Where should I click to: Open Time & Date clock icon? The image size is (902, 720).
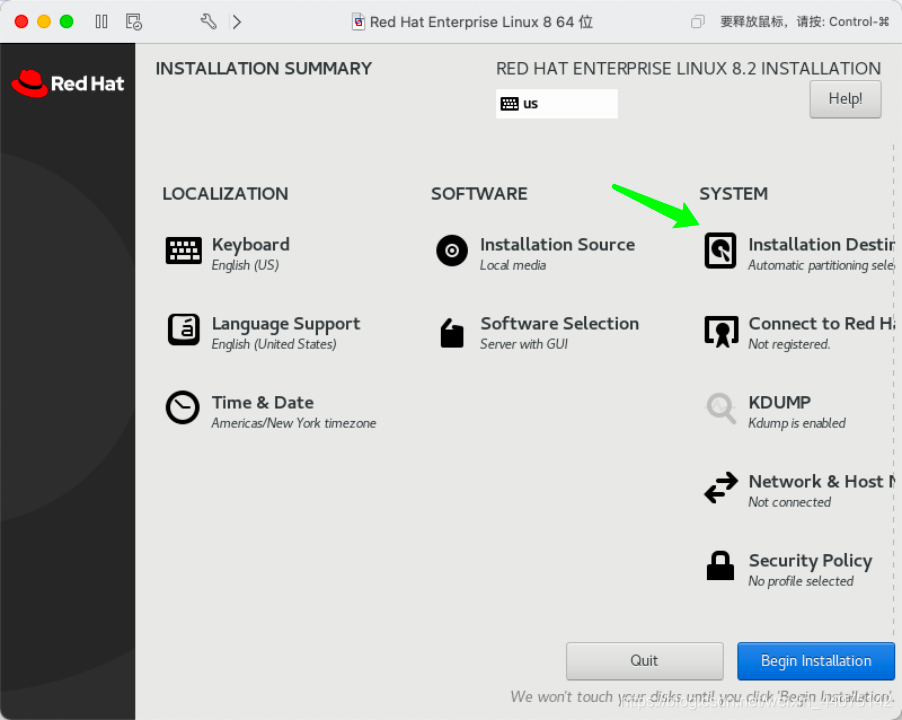[183, 408]
